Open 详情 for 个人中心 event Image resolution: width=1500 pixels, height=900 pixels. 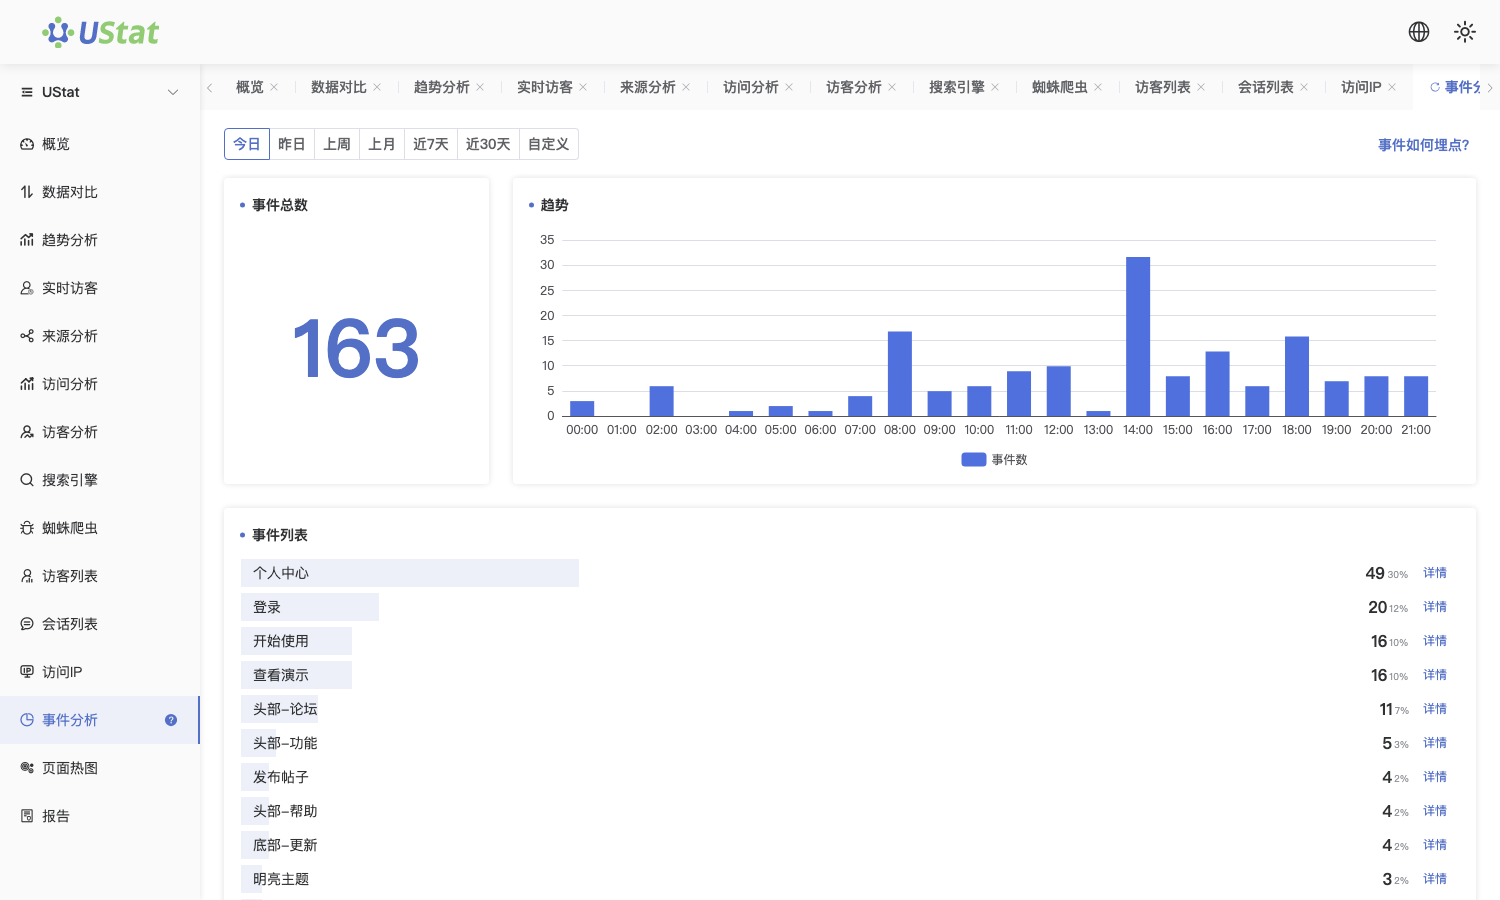click(1435, 573)
